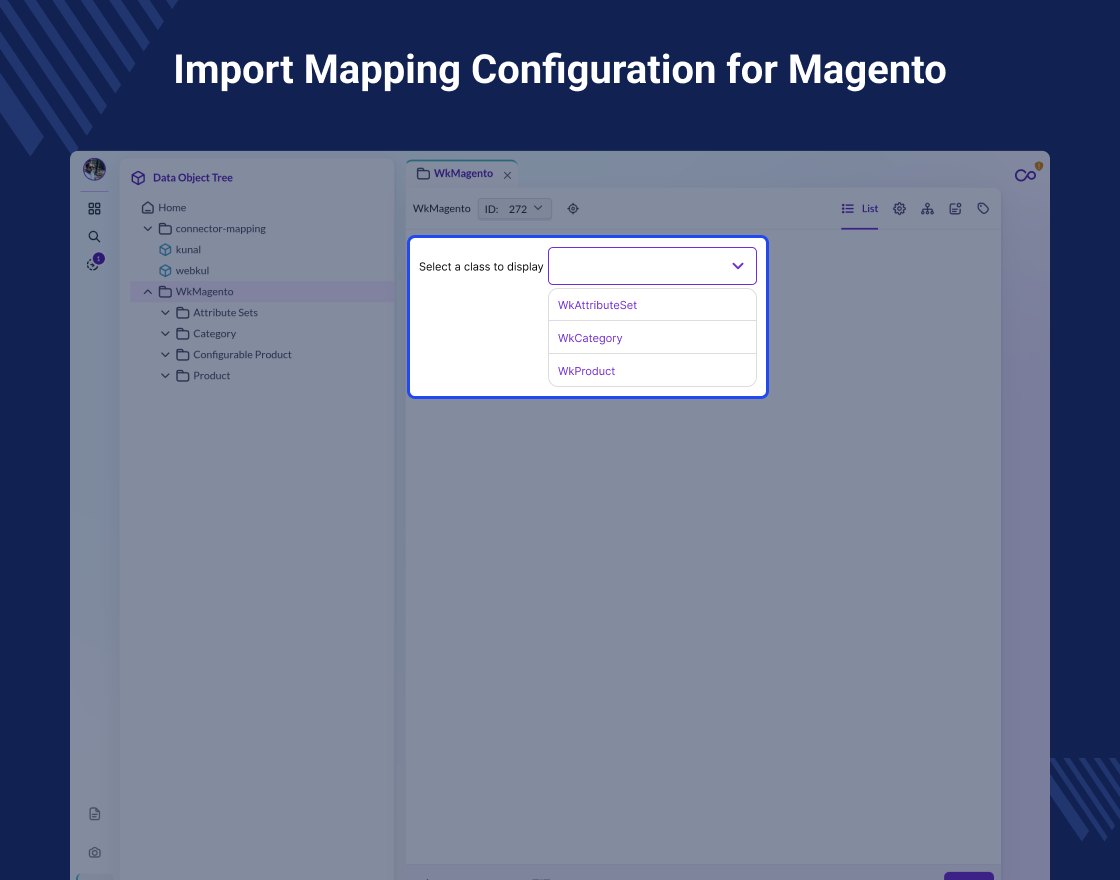Select the WkCategory option
This screenshot has height=880, width=1120.
[x=652, y=338]
